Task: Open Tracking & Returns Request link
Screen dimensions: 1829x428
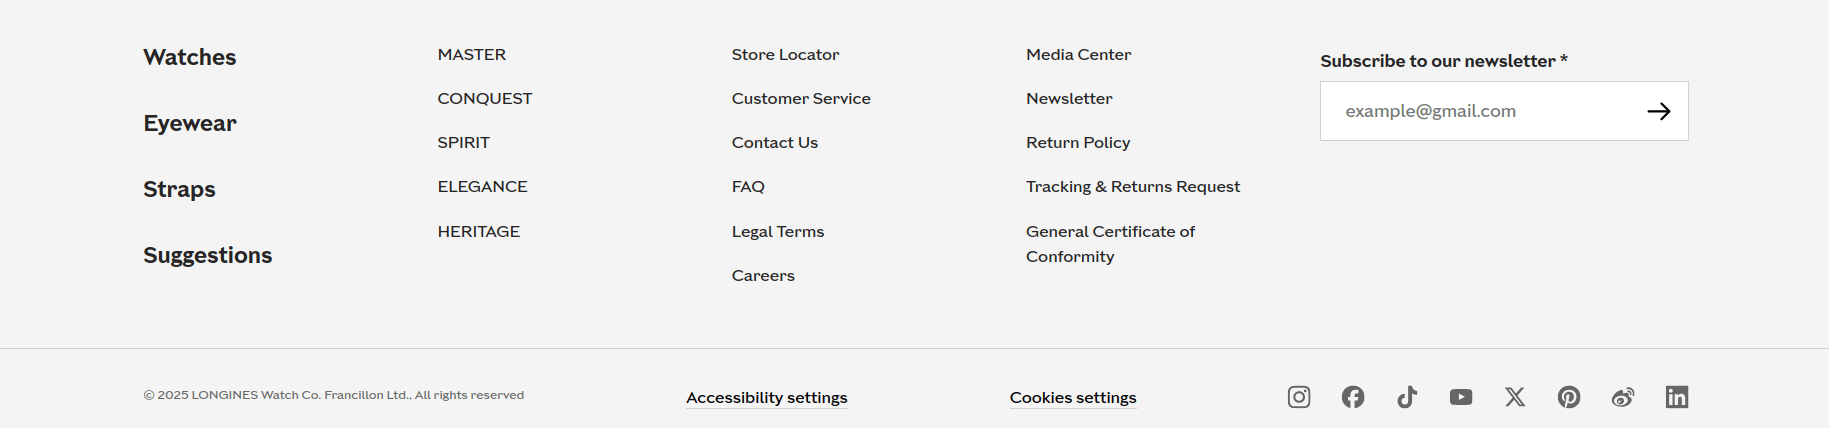Action: pyautogui.click(x=1133, y=186)
